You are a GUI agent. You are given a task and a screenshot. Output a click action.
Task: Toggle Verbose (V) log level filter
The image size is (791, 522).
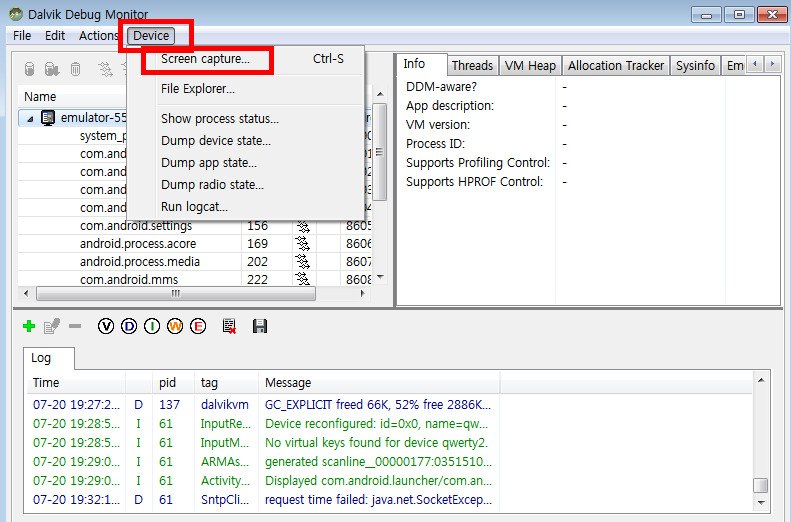click(x=106, y=326)
